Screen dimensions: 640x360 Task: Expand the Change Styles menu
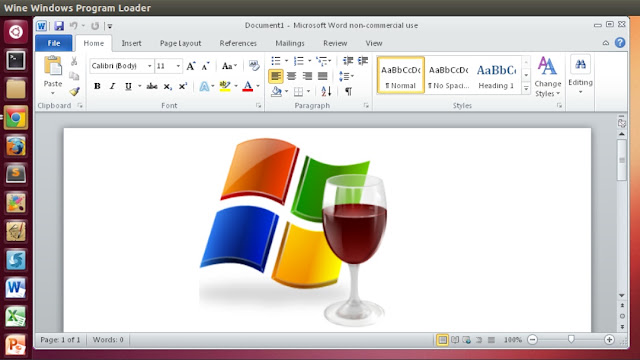click(x=548, y=77)
